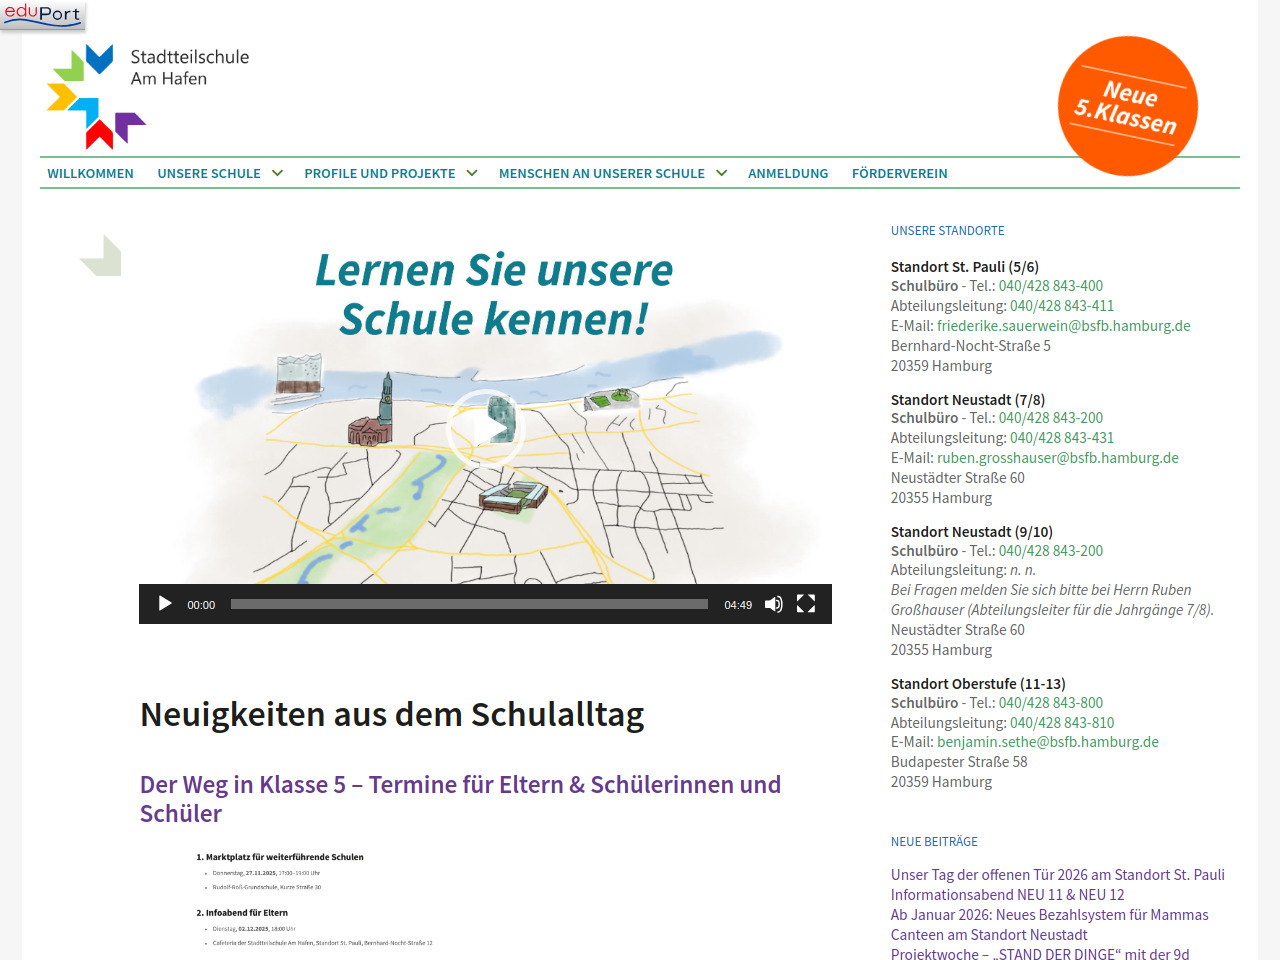This screenshot has height=960, width=1280.
Task: Click the eduPort logo badge
Action: [x=43, y=15]
